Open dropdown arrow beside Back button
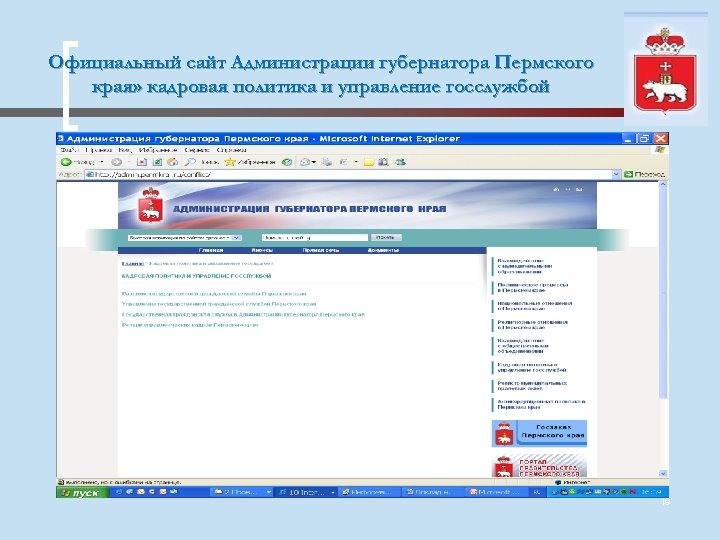Image resolution: width=720 pixels, height=540 pixels. [102, 162]
